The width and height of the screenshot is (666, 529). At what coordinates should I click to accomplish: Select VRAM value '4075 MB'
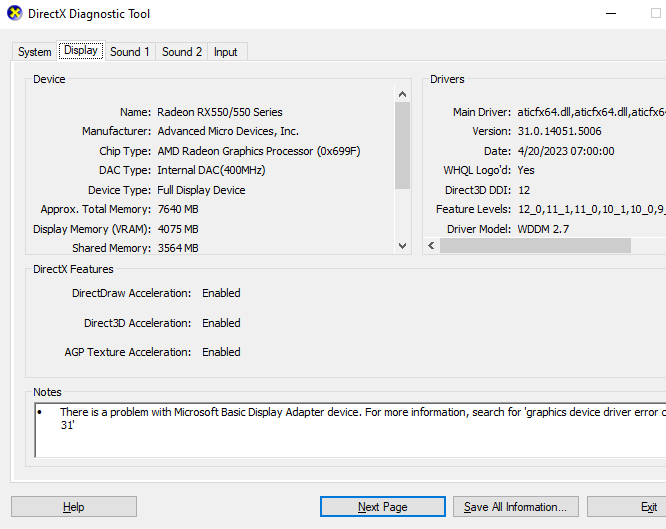[178, 229]
